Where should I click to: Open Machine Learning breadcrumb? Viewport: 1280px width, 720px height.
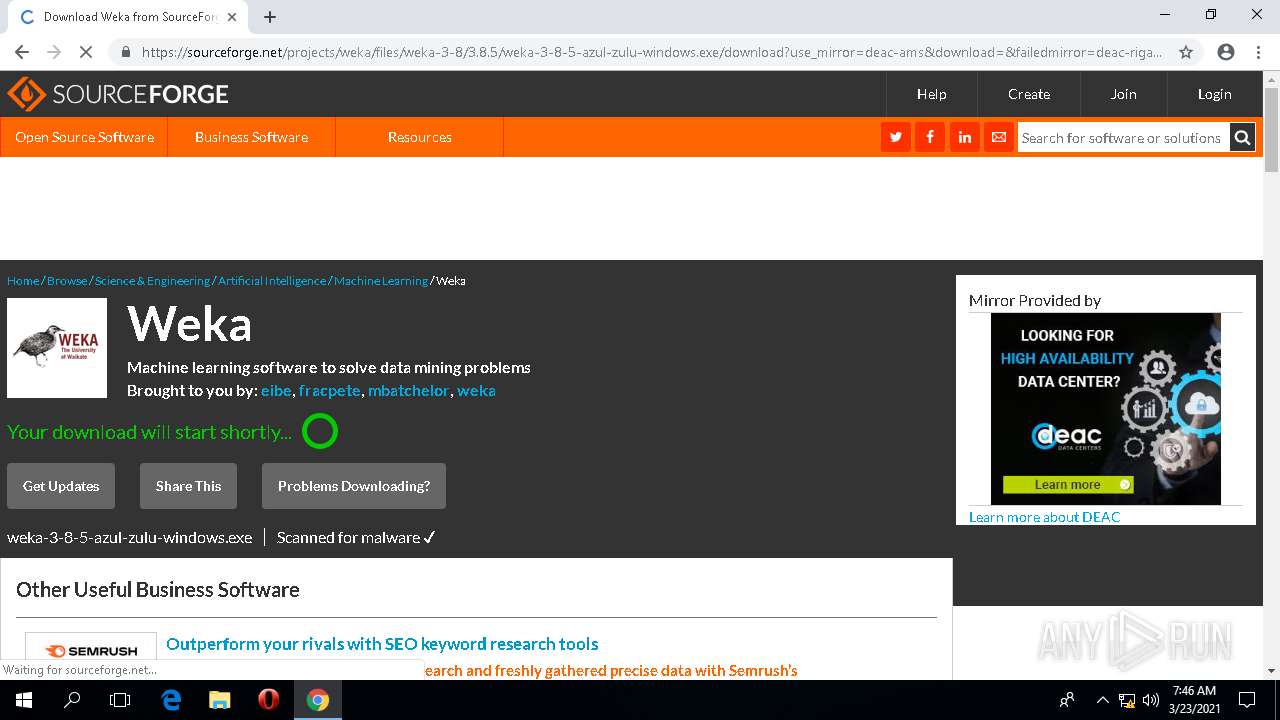tap(381, 281)
